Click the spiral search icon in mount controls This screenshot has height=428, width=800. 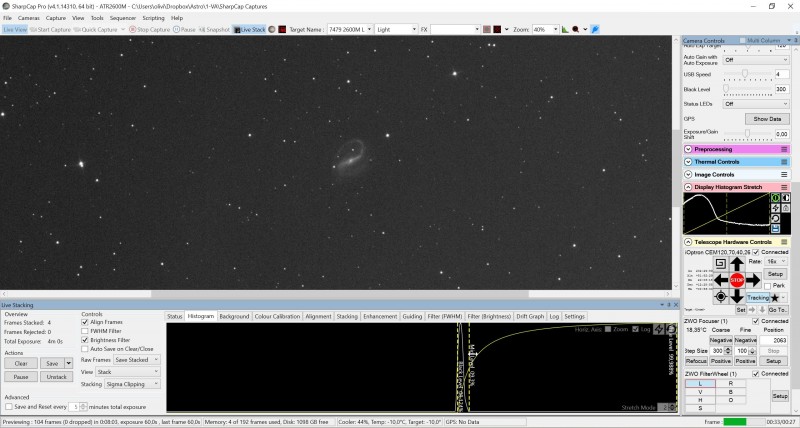pos(720,264)
